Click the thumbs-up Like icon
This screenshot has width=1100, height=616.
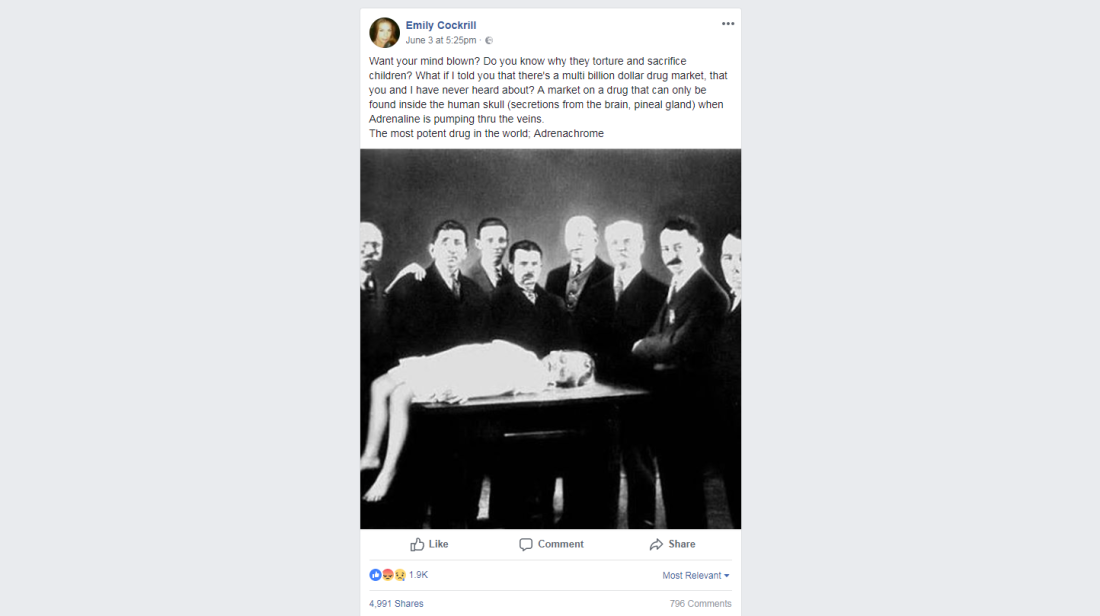tap(417, 544)
